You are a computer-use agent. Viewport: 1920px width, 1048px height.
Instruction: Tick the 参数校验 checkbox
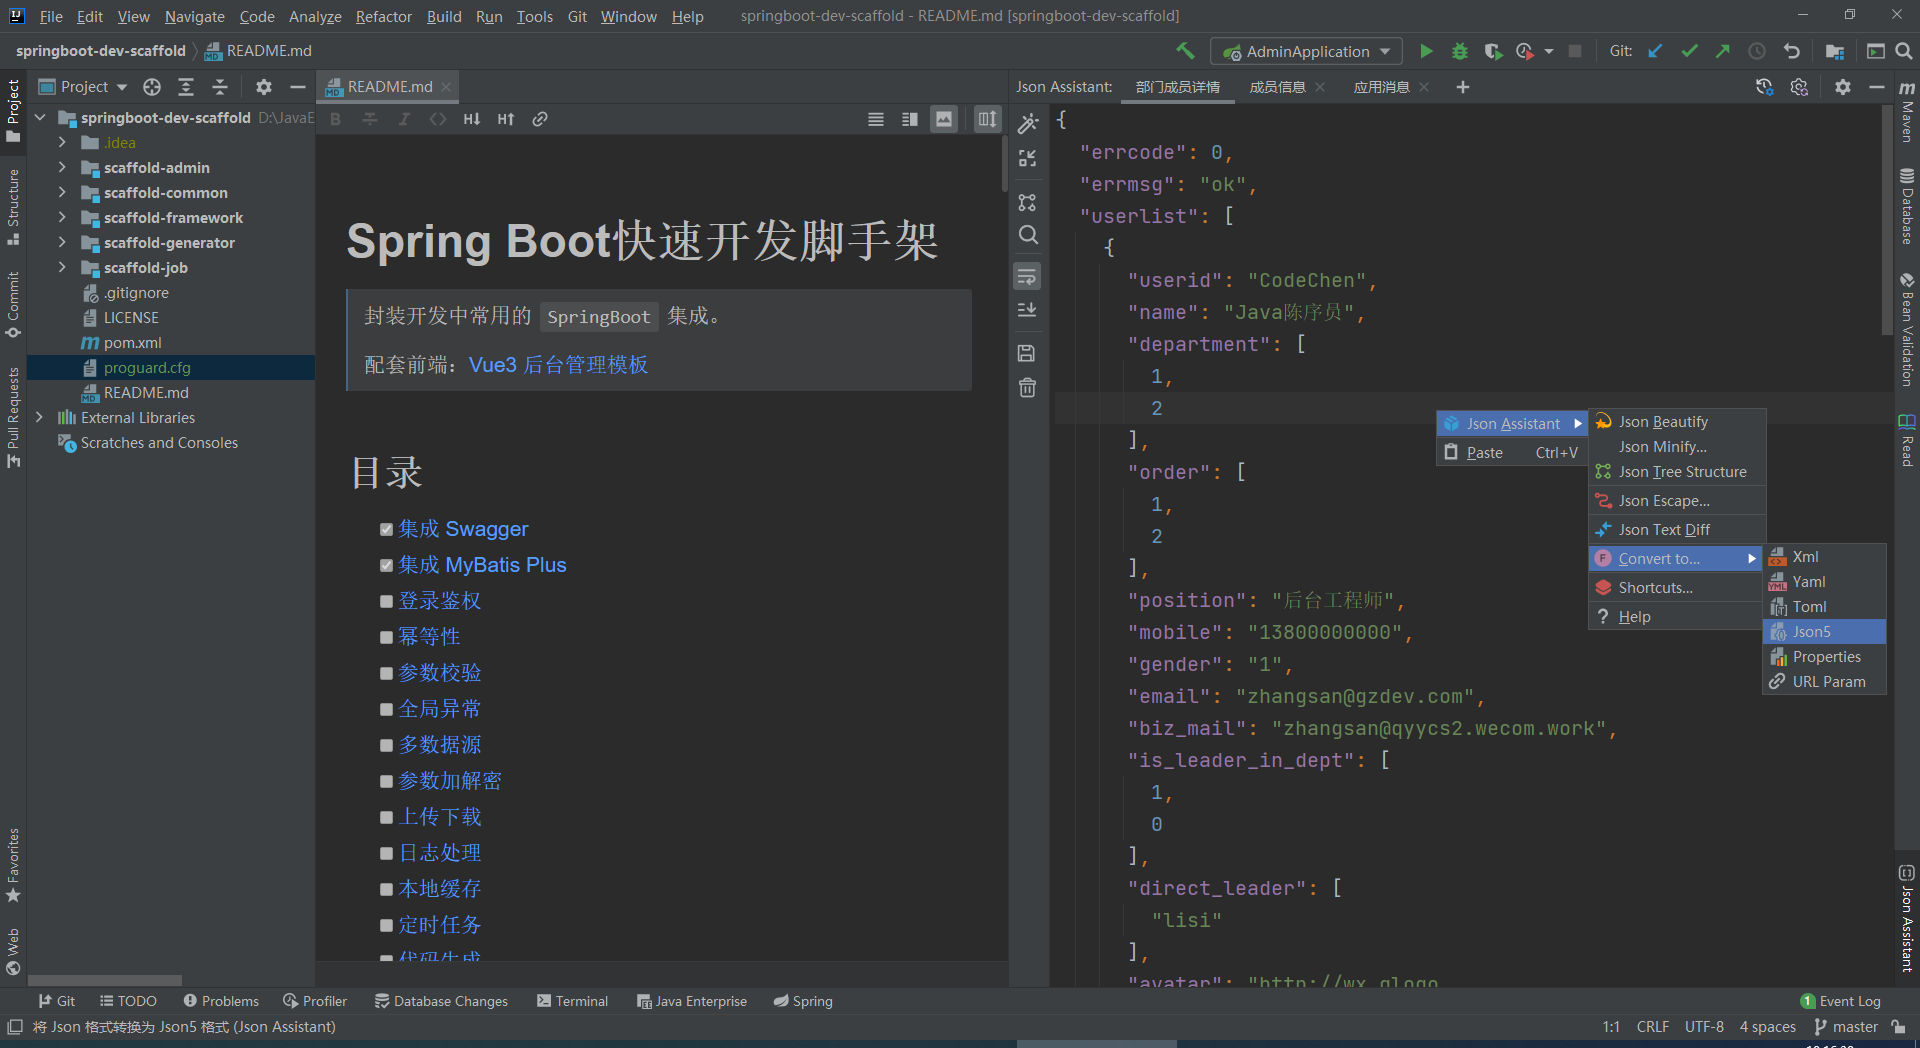(x=386, y=673)
